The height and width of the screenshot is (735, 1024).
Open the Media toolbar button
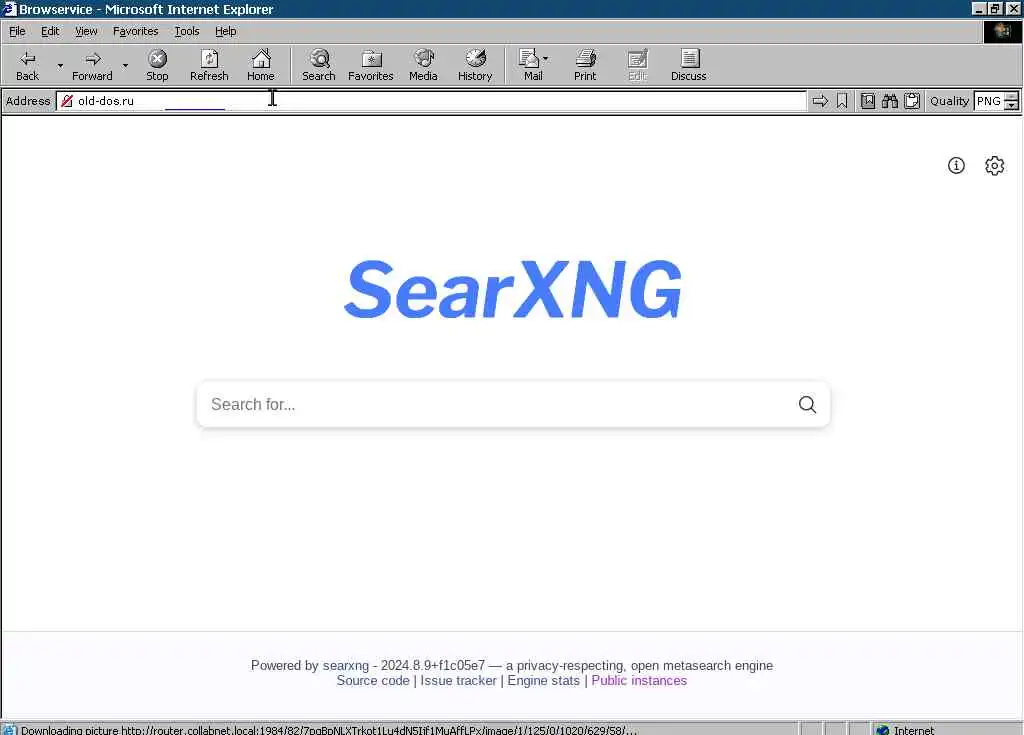pos(423,65)
